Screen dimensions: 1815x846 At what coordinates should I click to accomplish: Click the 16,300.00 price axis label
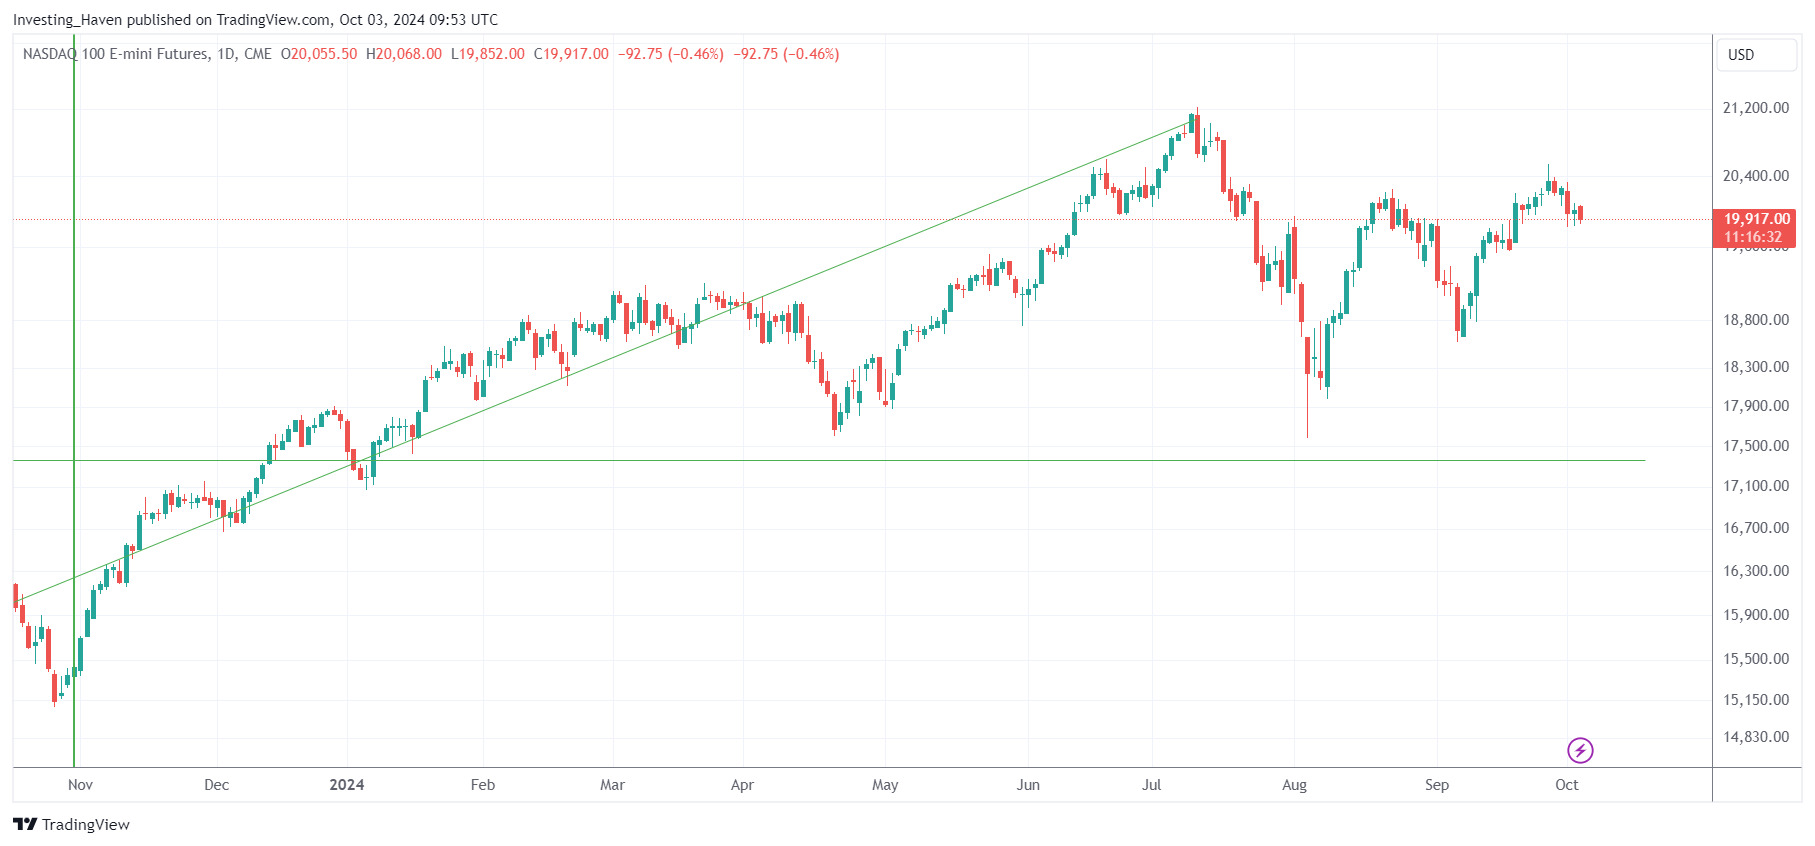click(1756, 571)
